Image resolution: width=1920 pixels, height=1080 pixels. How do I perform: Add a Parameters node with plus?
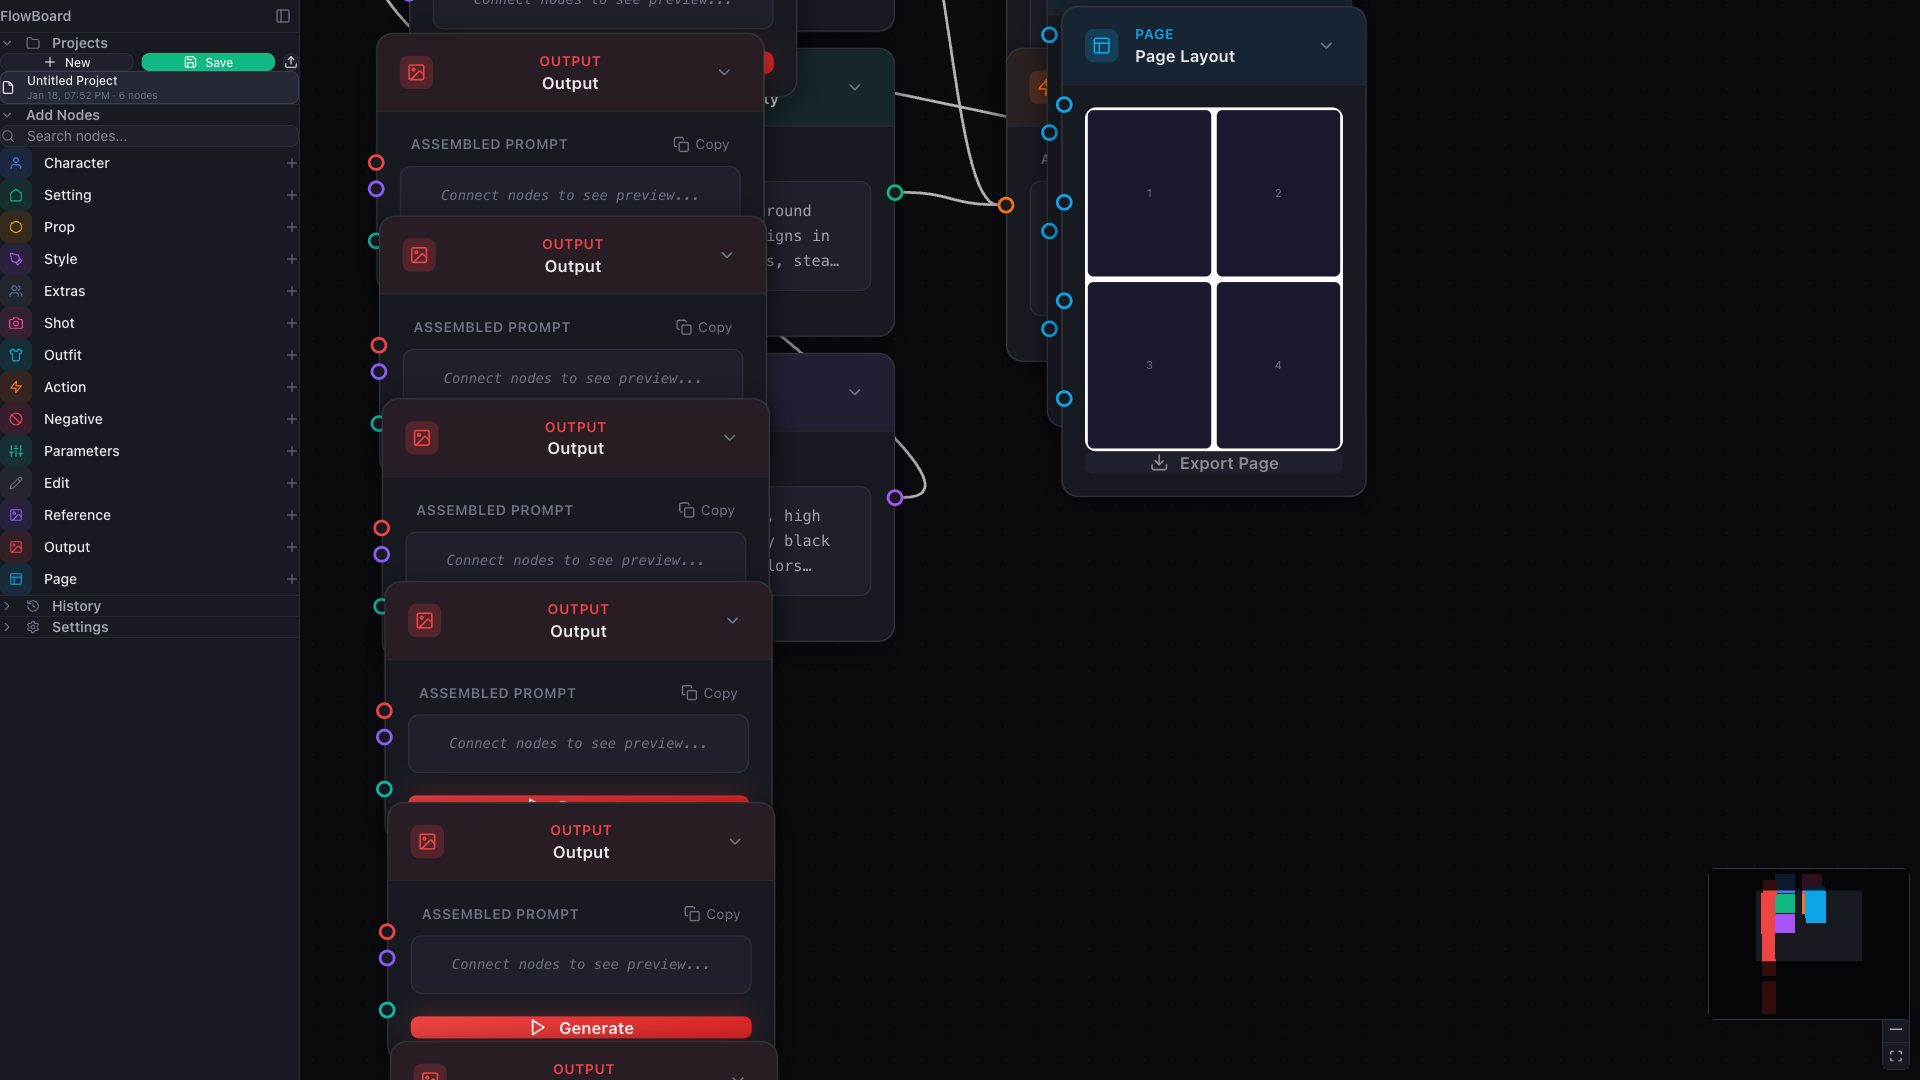coord(292,451)
